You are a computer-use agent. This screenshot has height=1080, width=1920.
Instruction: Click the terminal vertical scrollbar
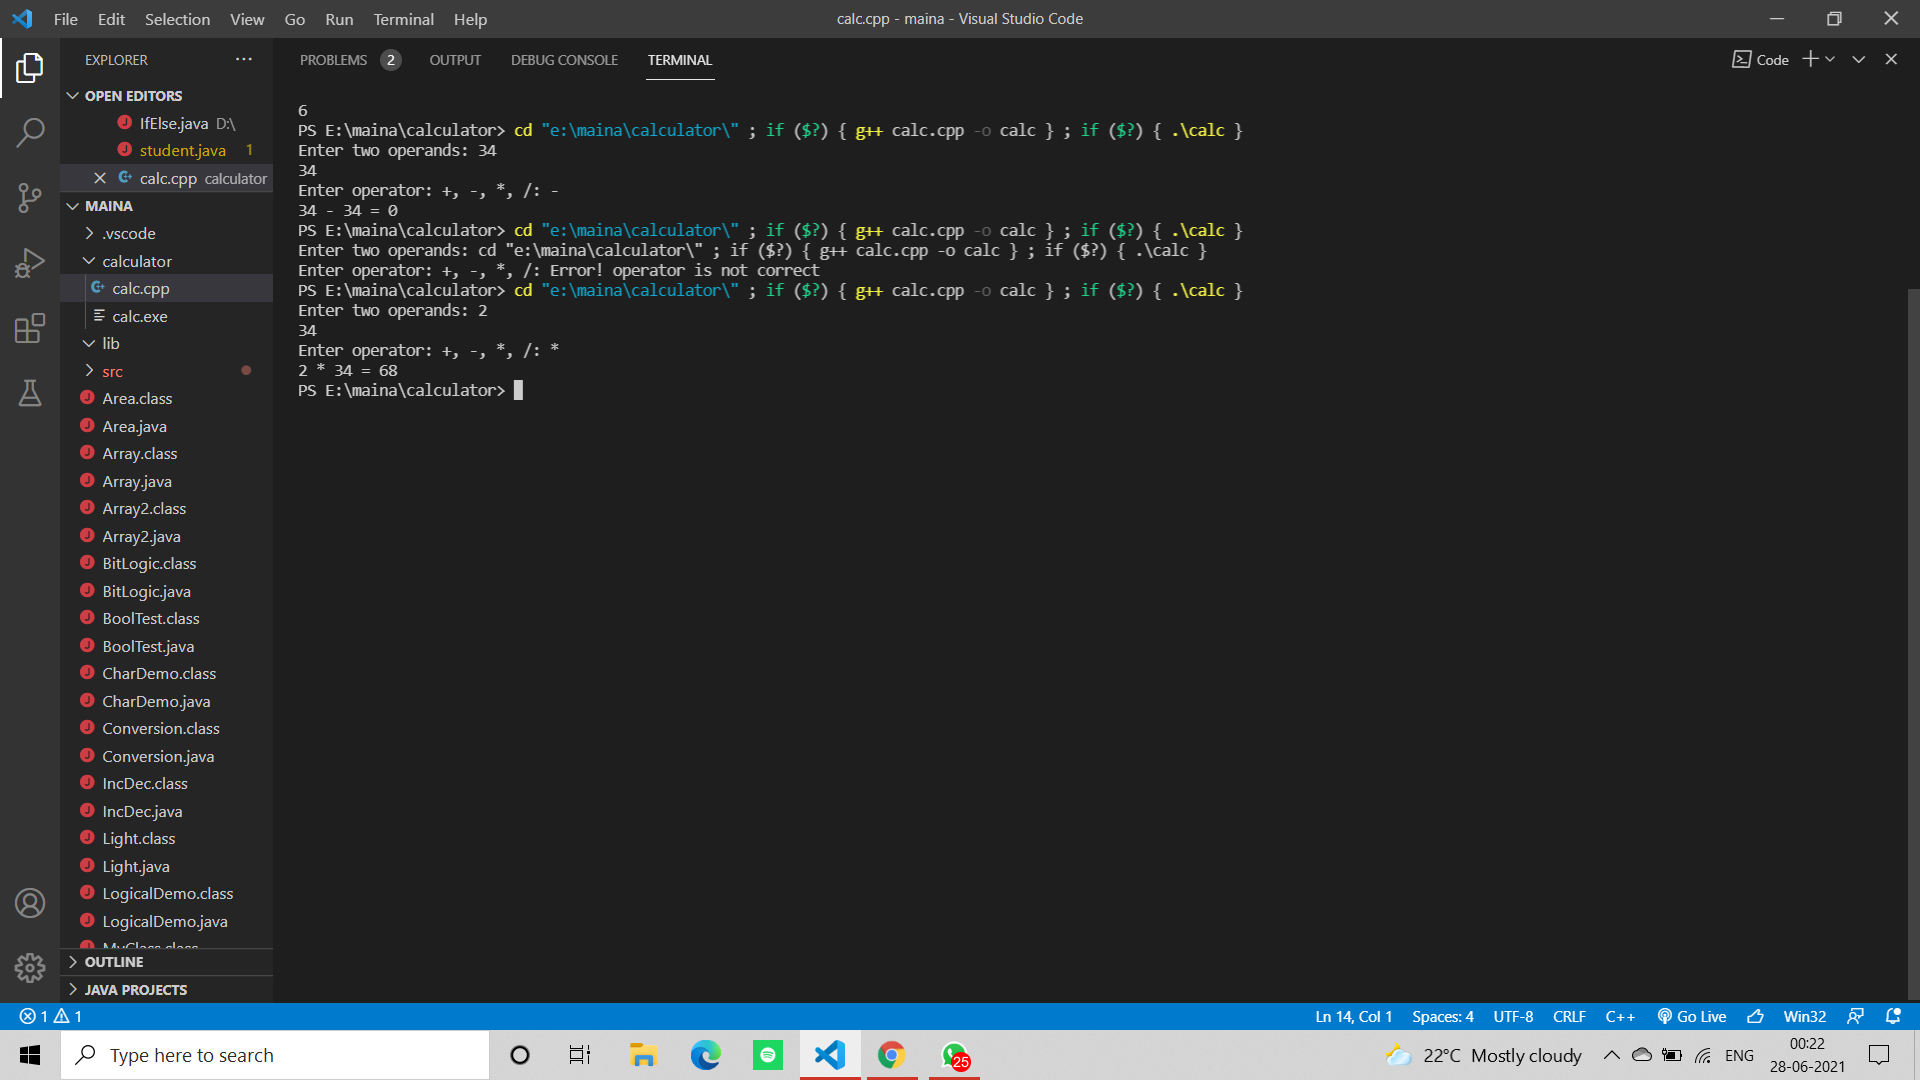[1913, 640]
